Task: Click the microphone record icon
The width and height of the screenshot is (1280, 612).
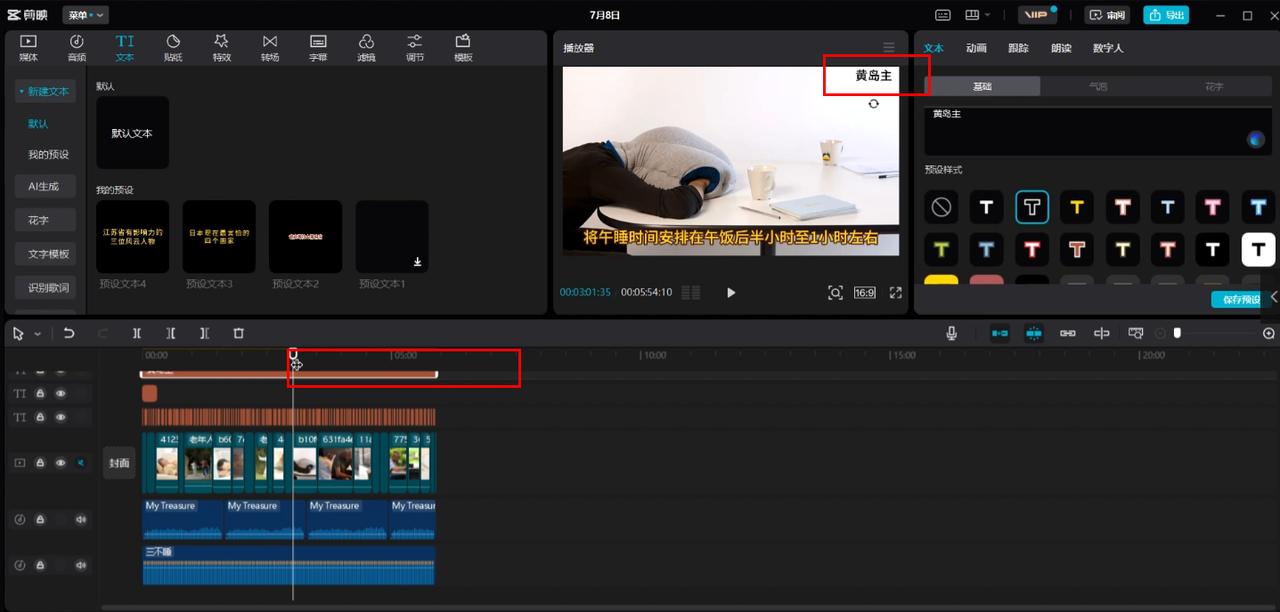Action: pos(951,333)
